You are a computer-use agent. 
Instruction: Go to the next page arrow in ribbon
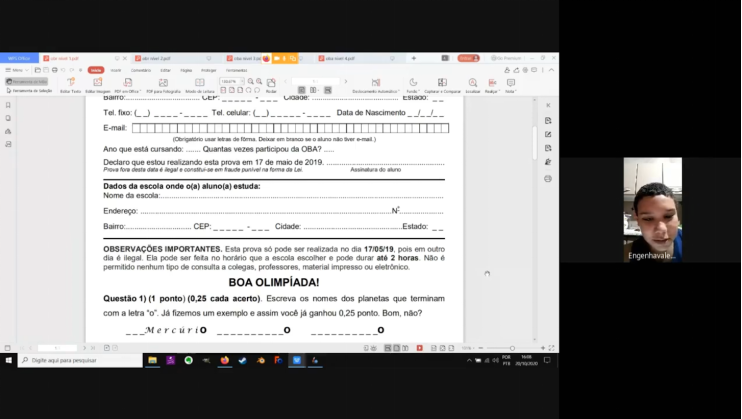point(346,81)
